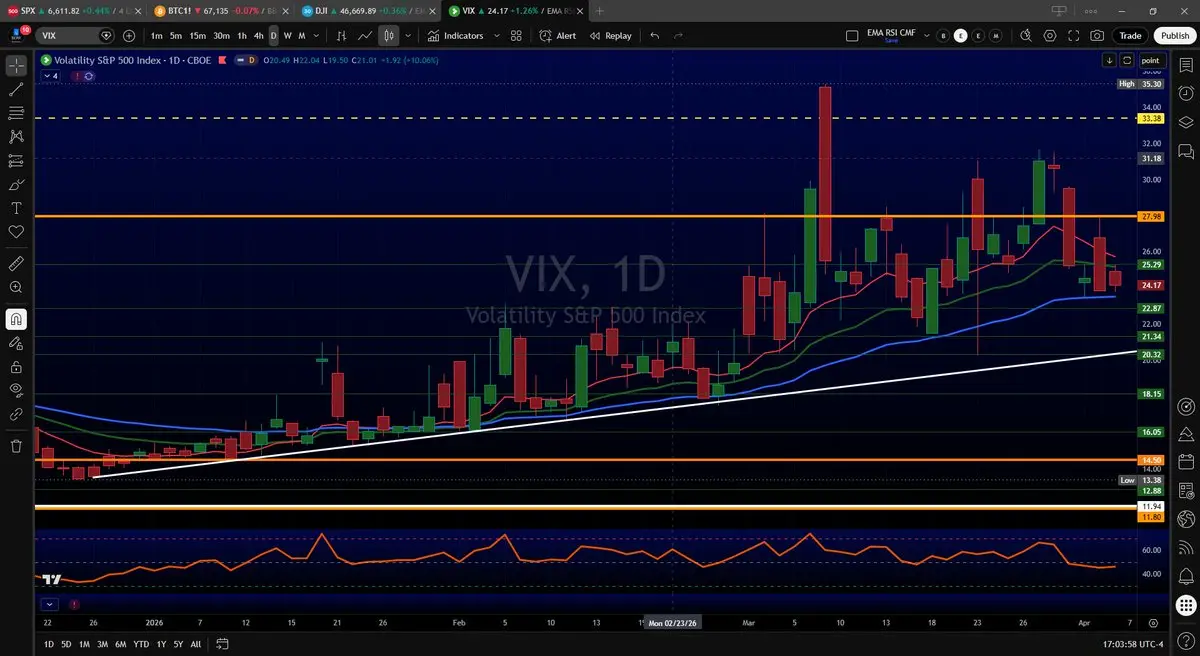Open the quick search icon
Image resolution: width=1200 pixels, height=656 pixels.
coord(1026,35)
